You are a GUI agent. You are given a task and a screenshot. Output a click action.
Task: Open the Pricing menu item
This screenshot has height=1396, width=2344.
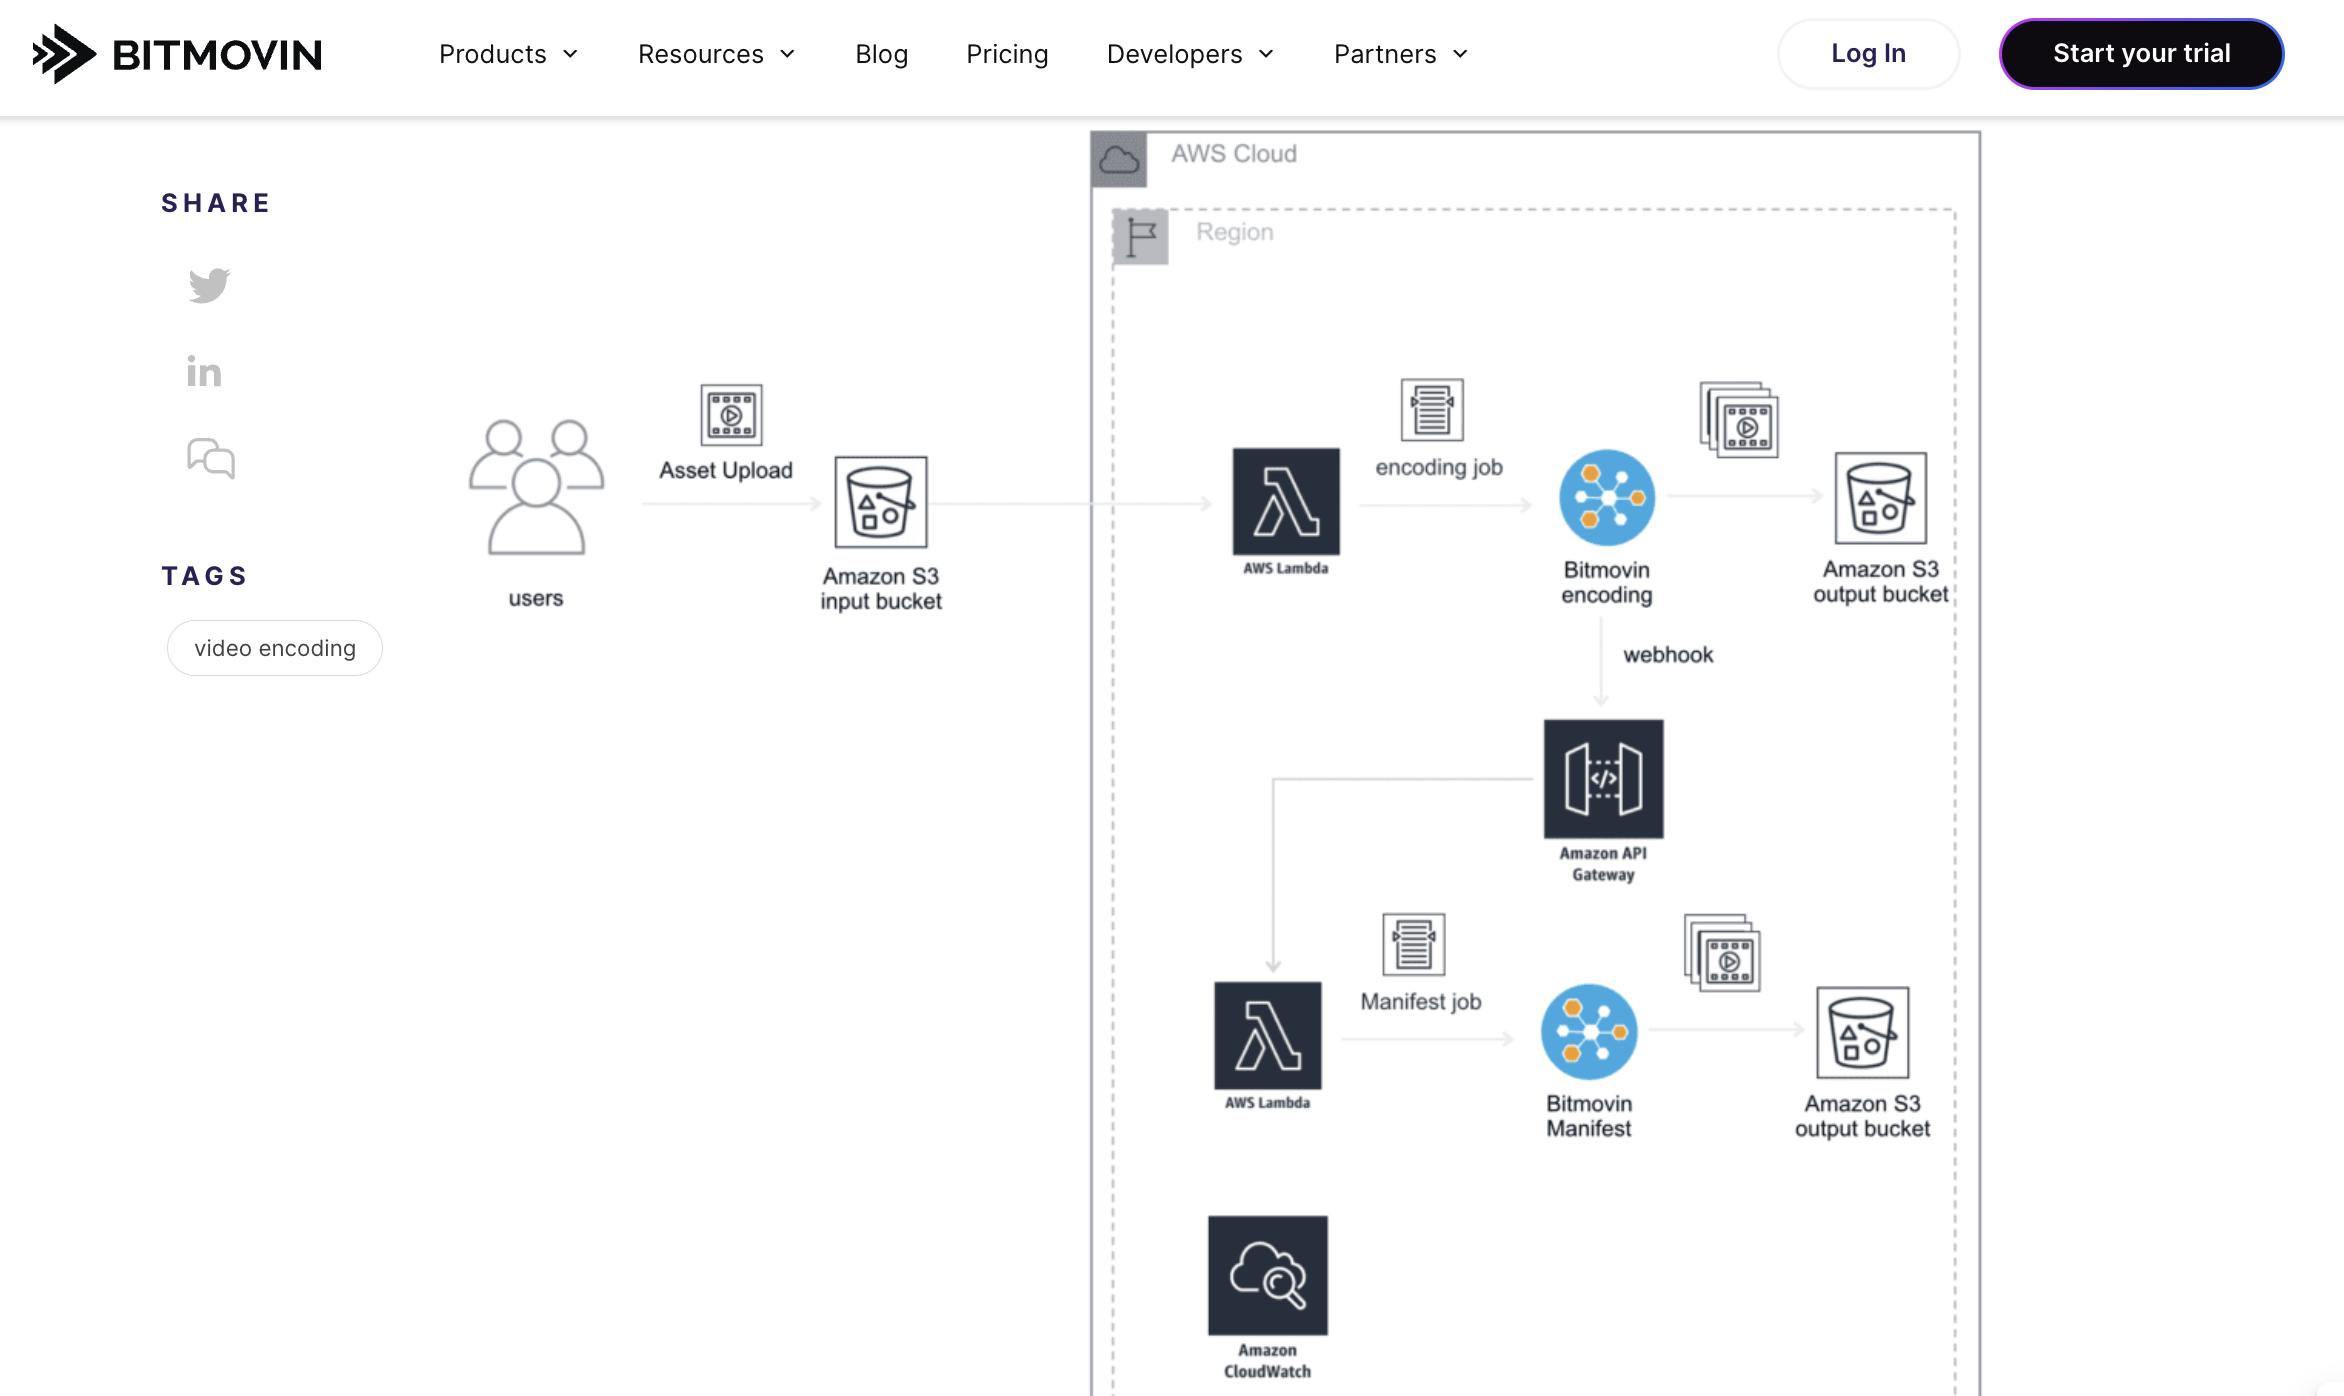[1007, 54]
